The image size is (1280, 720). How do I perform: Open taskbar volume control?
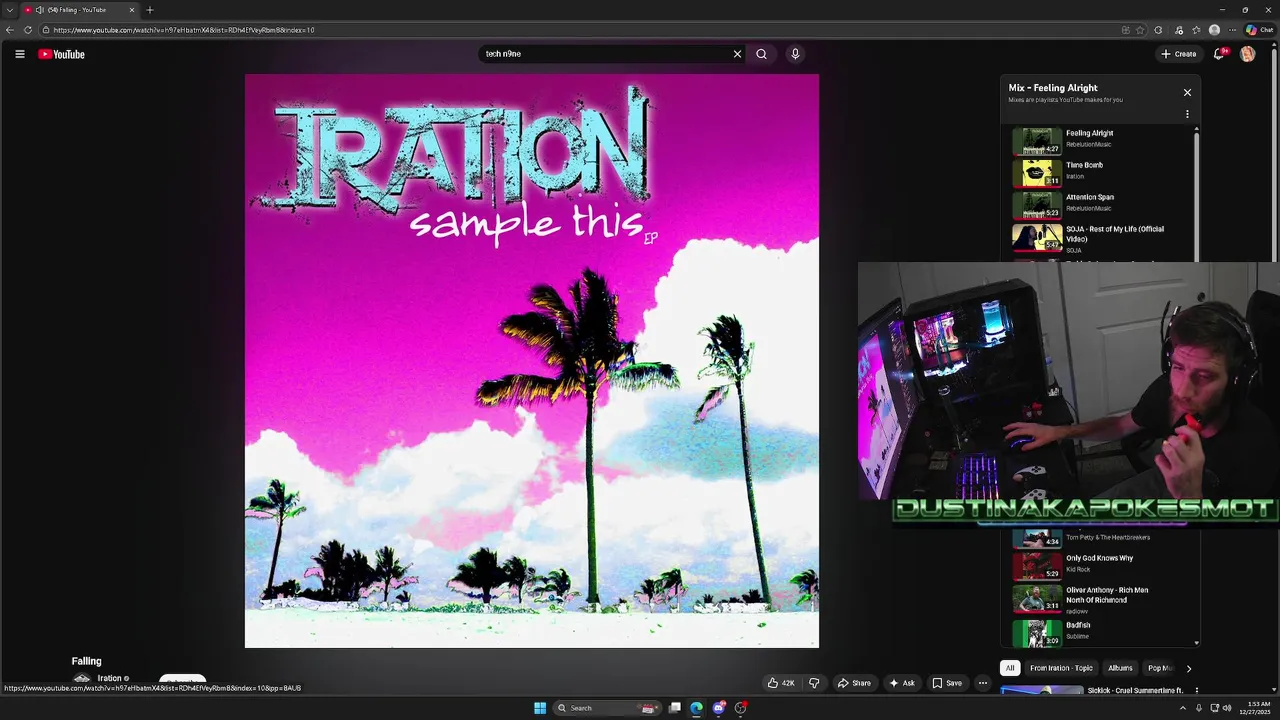(x=1227, y=708)
